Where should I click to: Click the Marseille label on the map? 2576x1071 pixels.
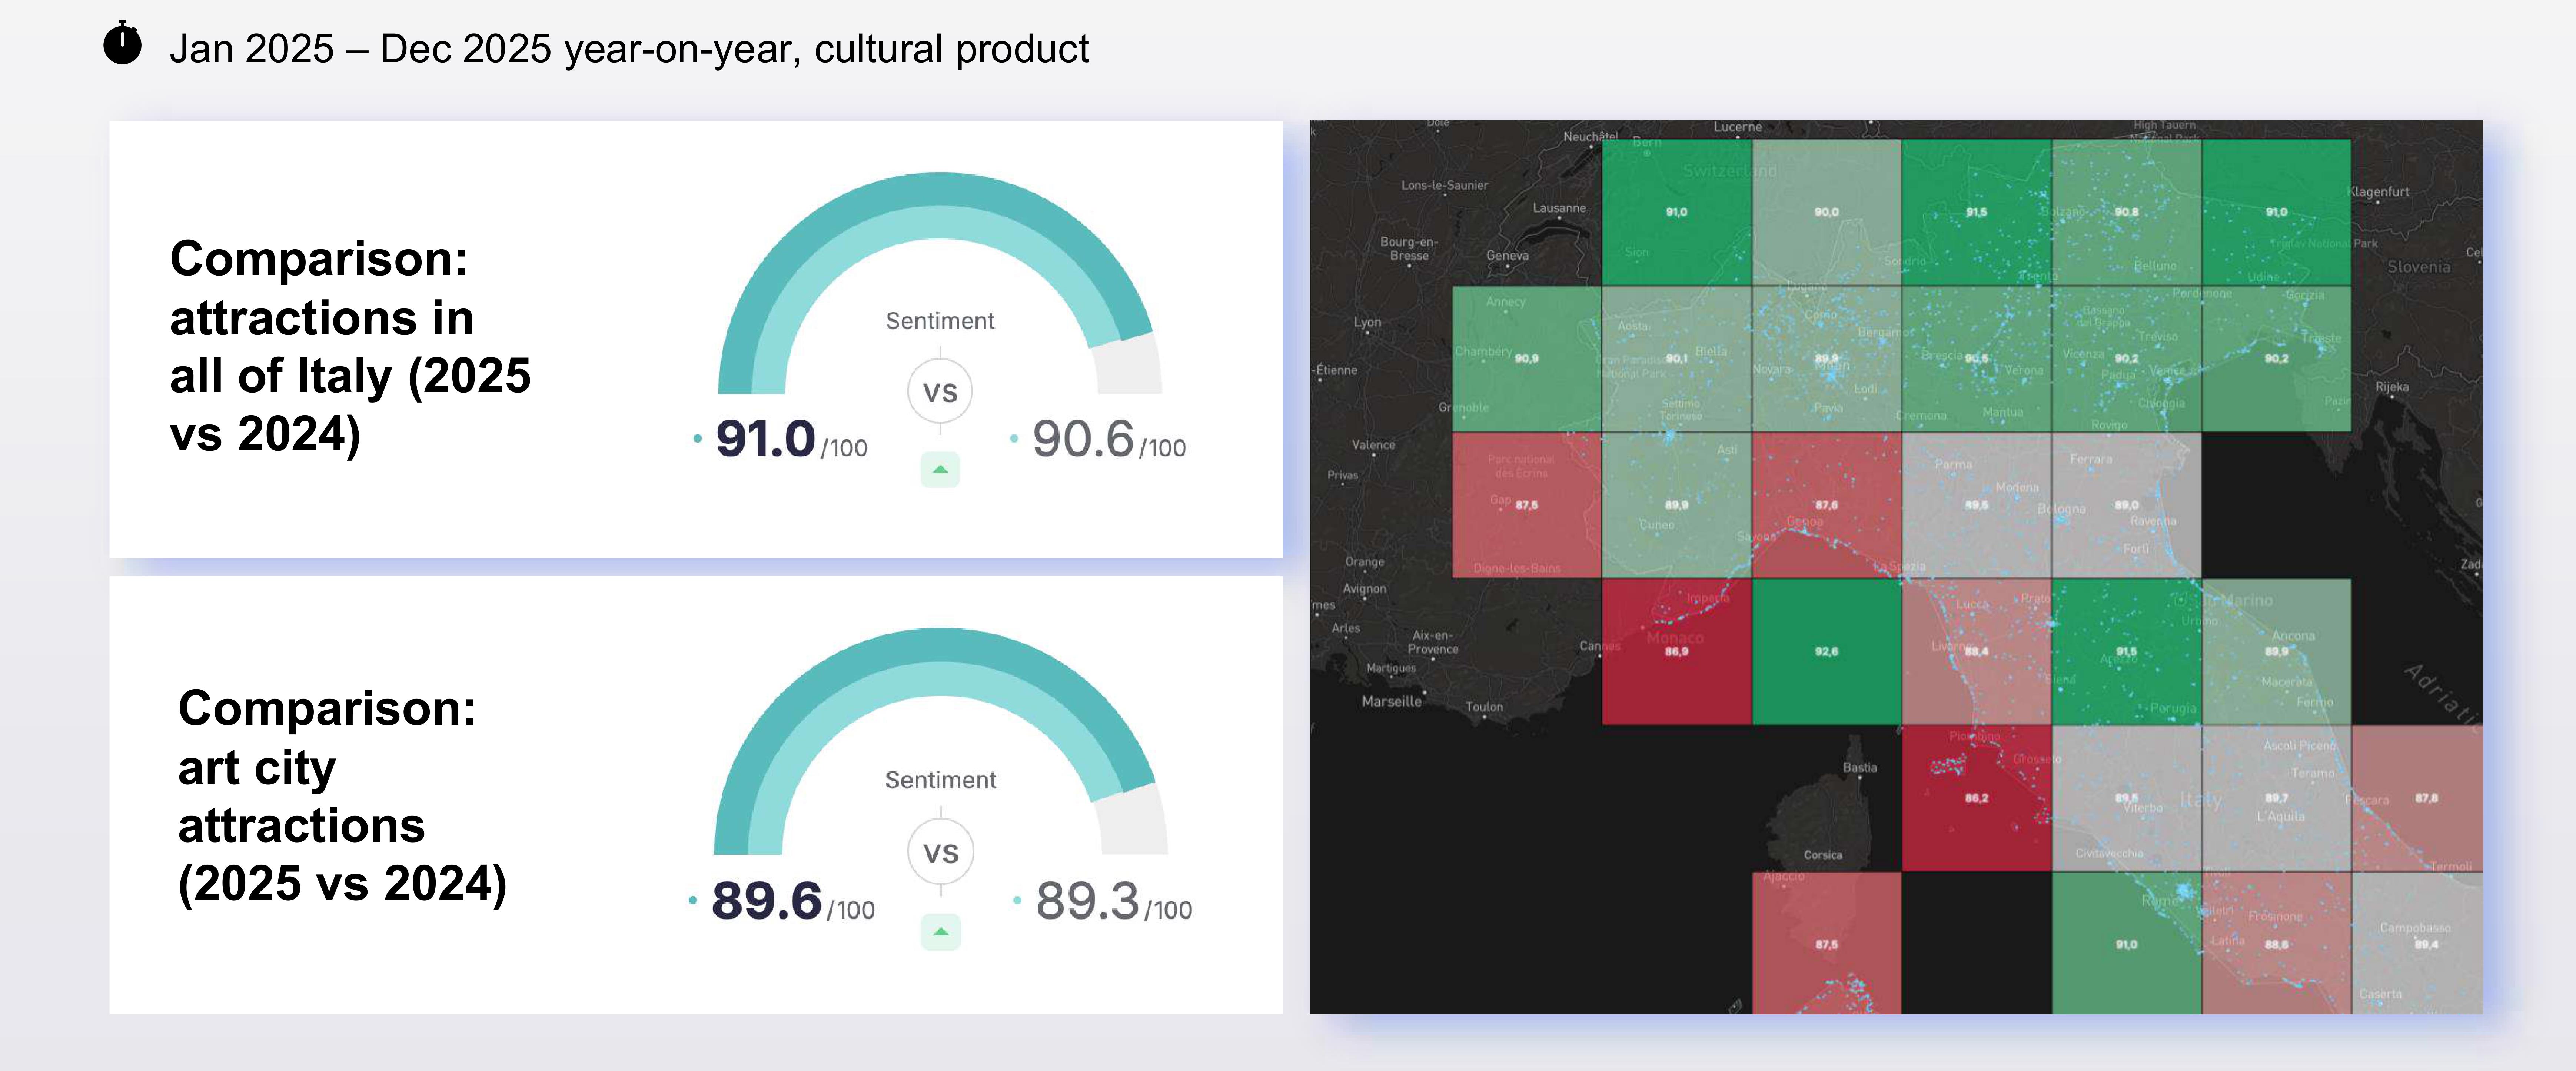[x=1391, y=702]
